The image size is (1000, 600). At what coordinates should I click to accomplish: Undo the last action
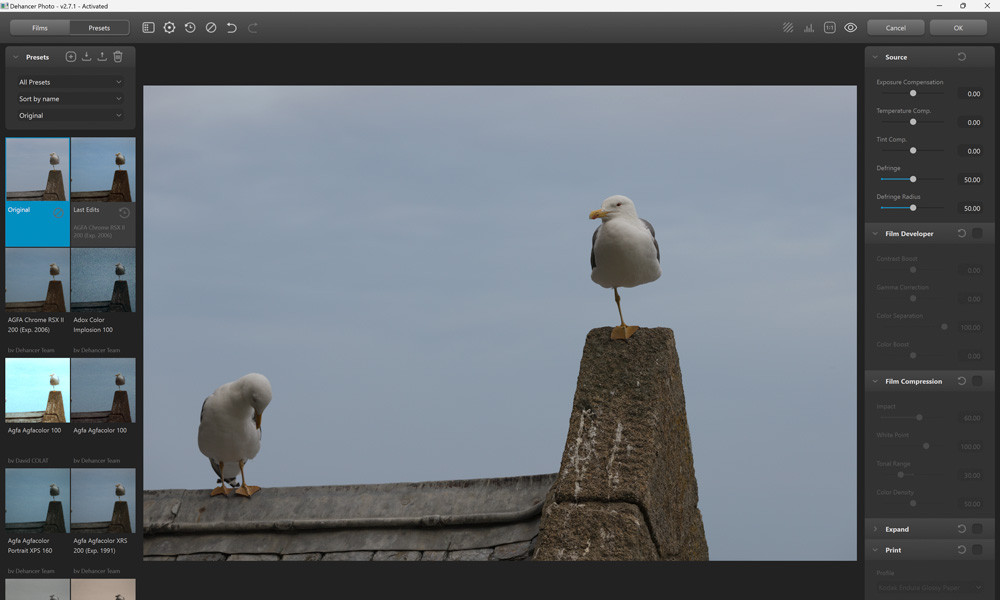point(232,27)
